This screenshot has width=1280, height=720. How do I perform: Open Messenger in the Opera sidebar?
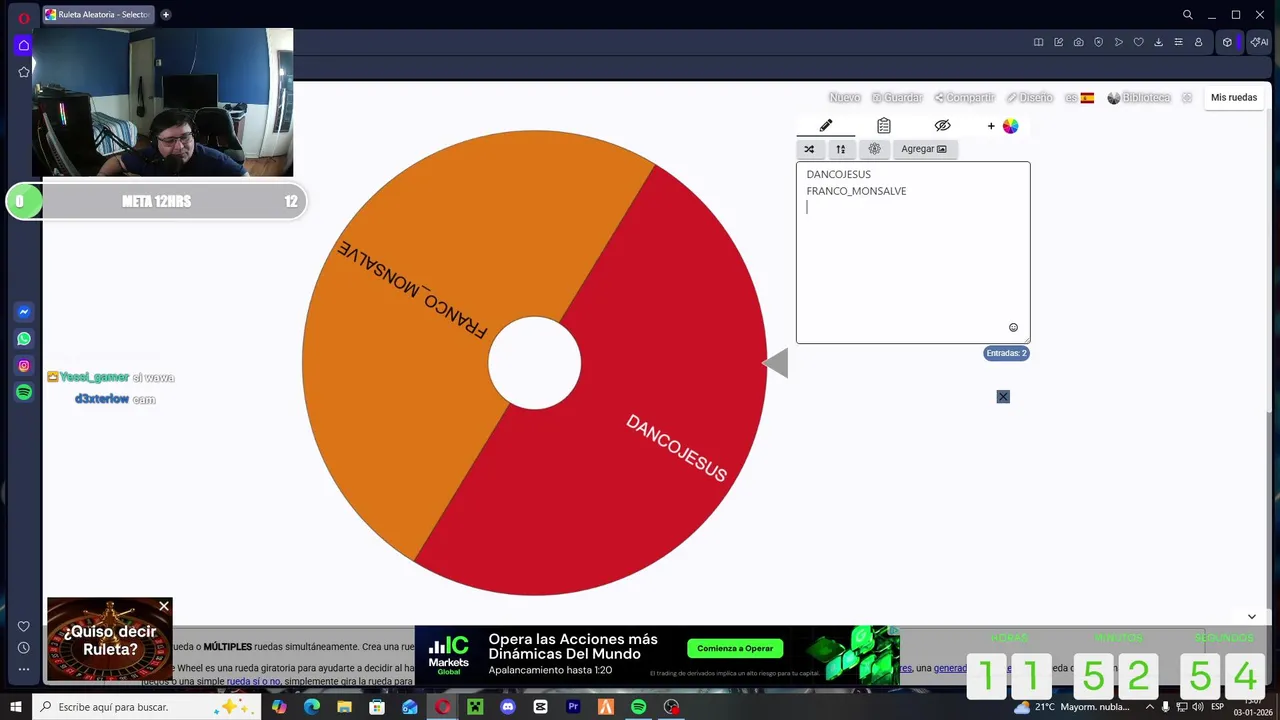coord(24,312)
